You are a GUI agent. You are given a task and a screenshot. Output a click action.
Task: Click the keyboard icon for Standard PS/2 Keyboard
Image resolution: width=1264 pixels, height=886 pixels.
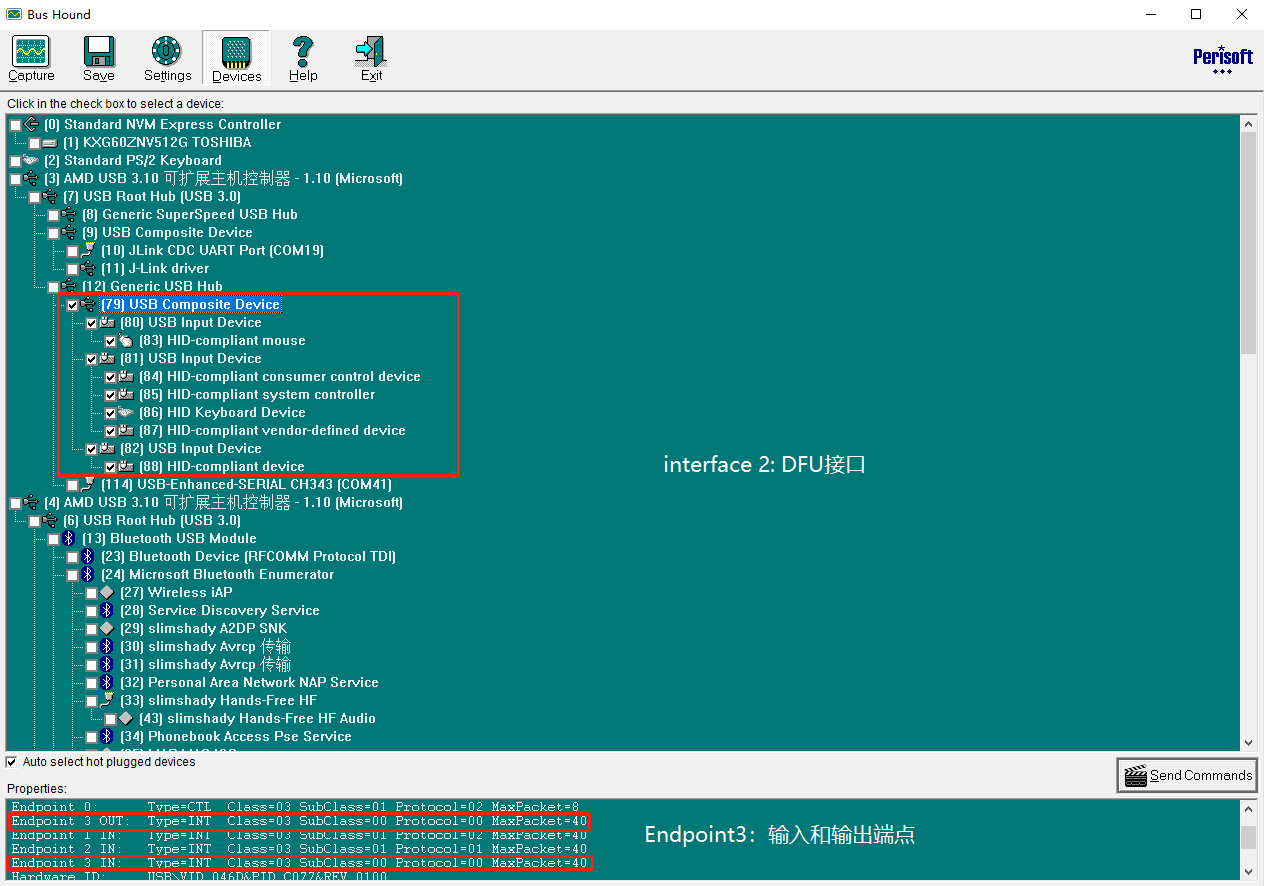point(32,160)
